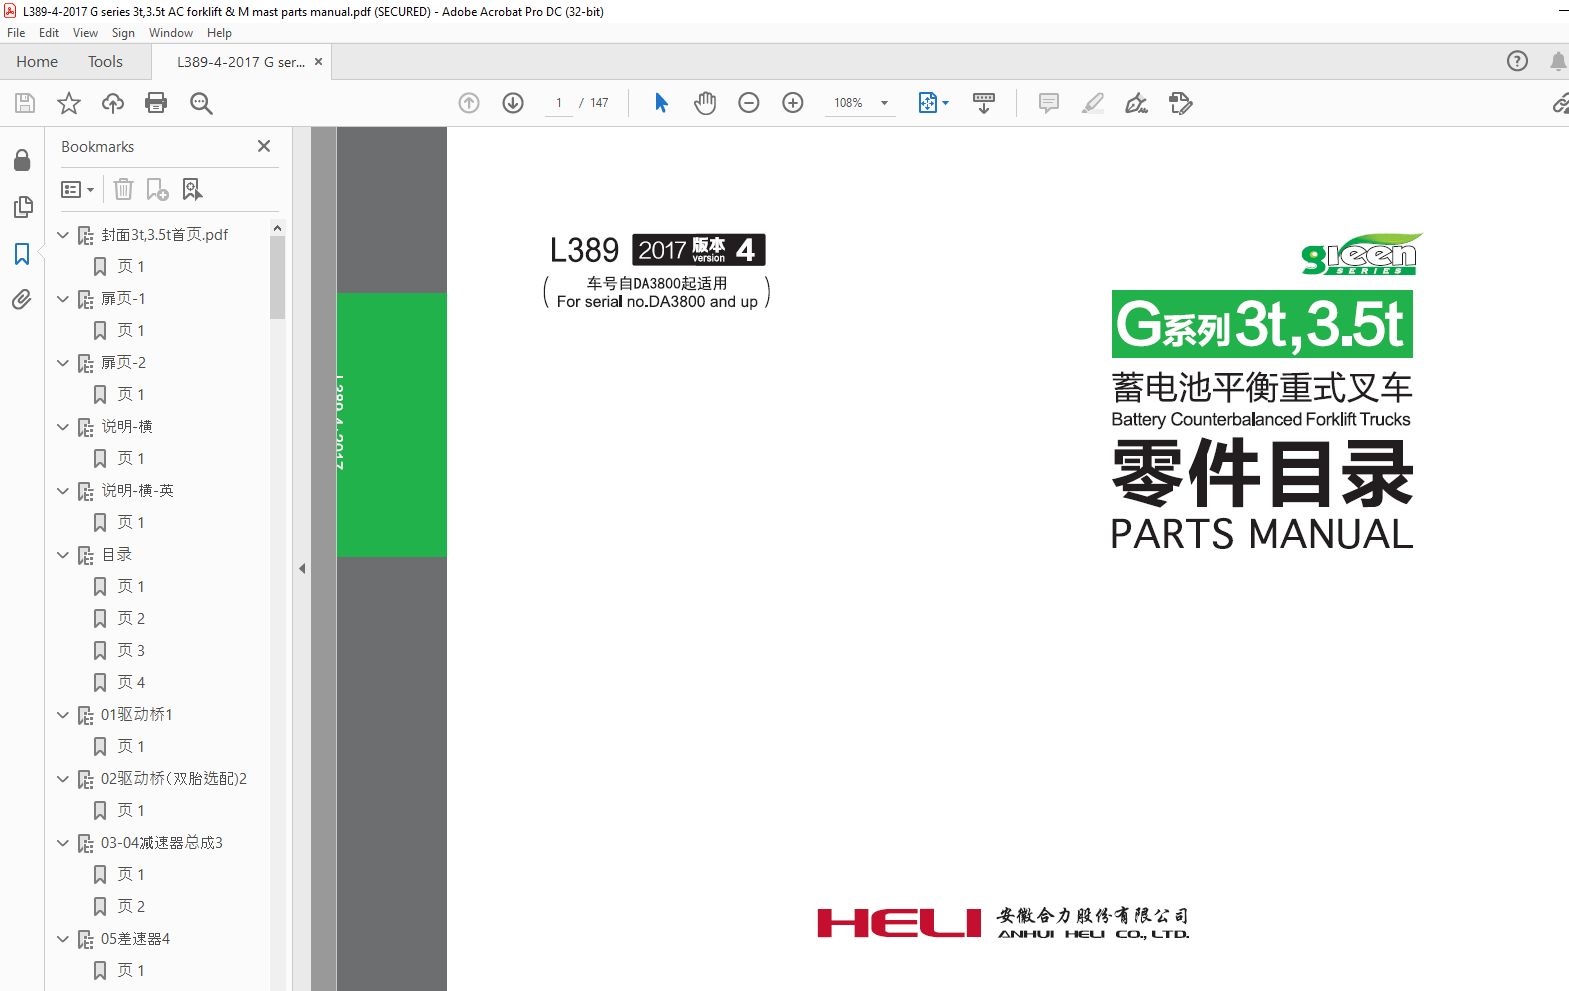Open the Sign document tool

point(1137,103)
